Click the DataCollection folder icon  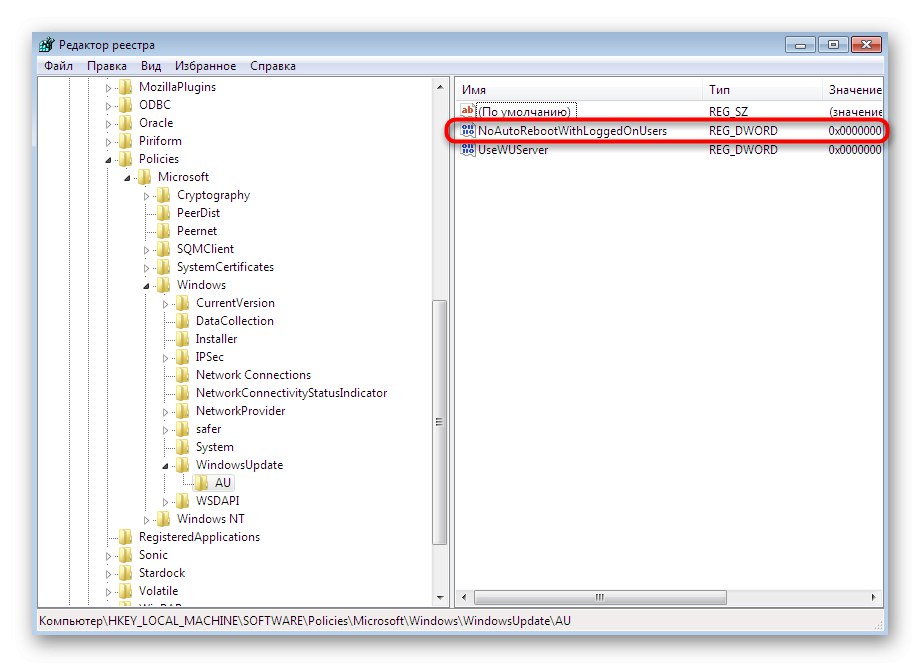coord(182,321)
